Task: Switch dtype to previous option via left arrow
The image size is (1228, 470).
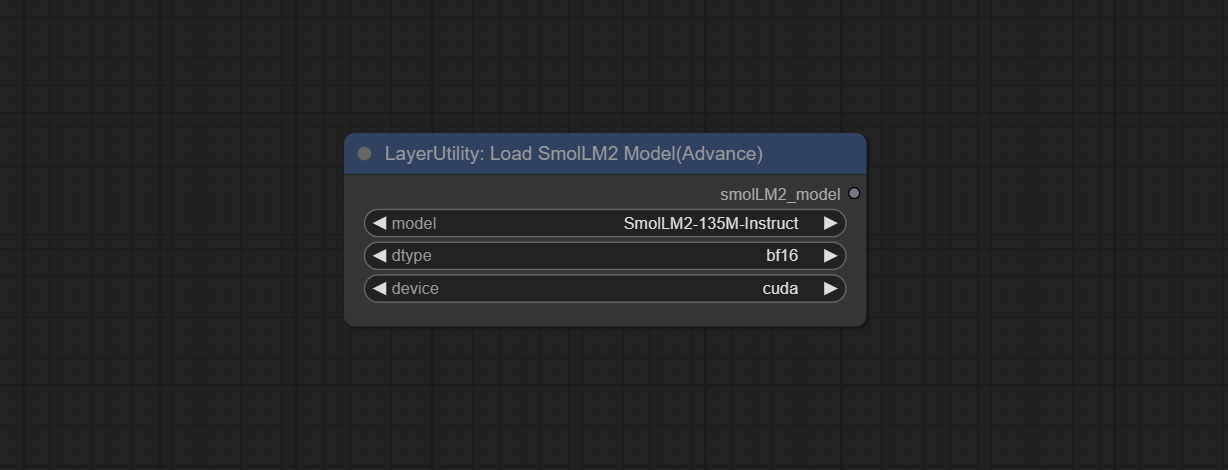Action: [379, 256]
